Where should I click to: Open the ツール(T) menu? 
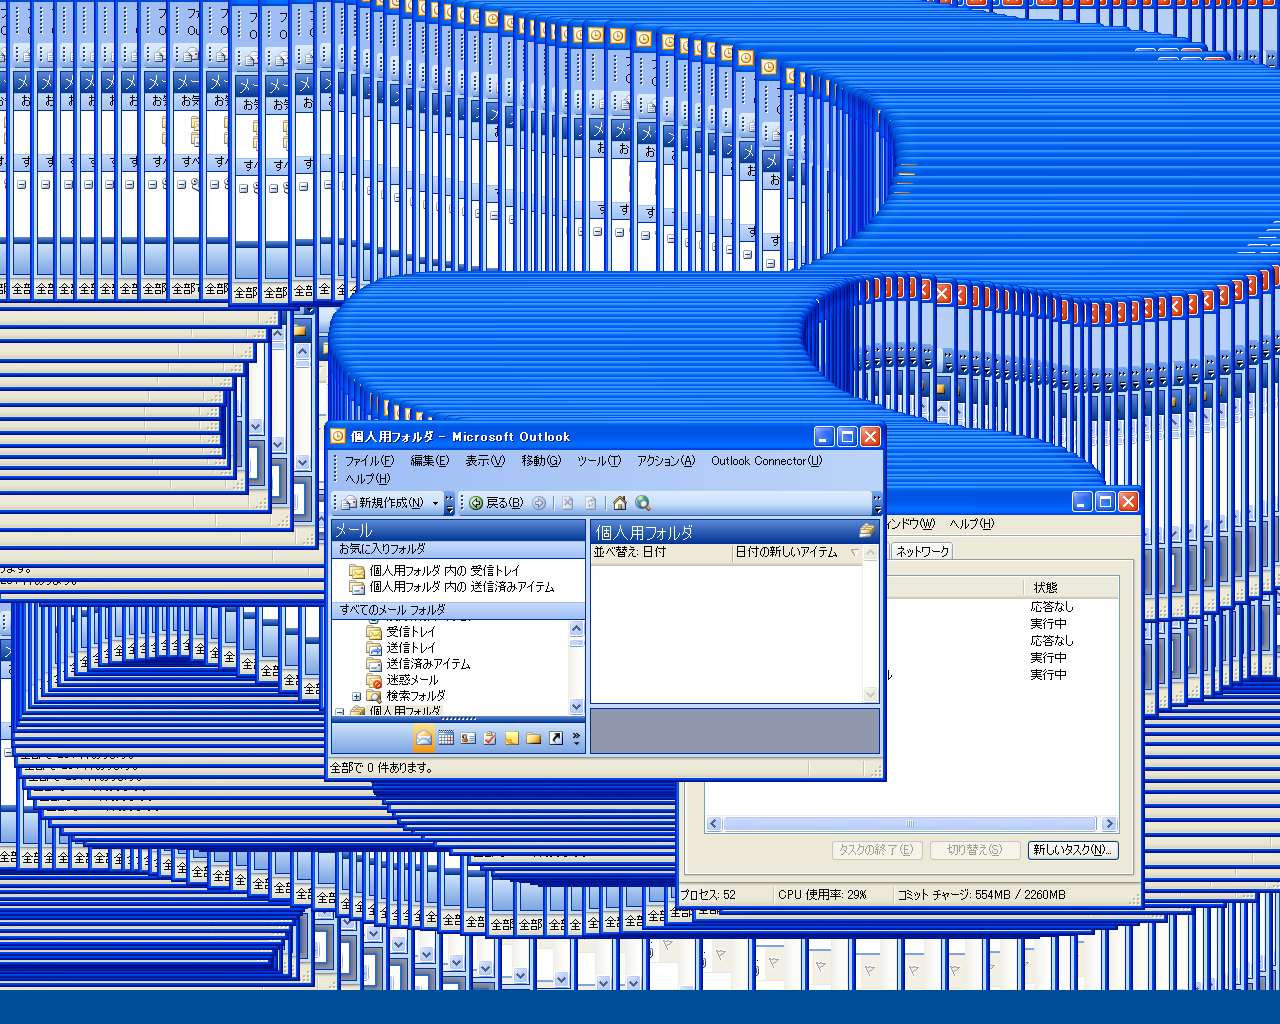coord(599,461)
